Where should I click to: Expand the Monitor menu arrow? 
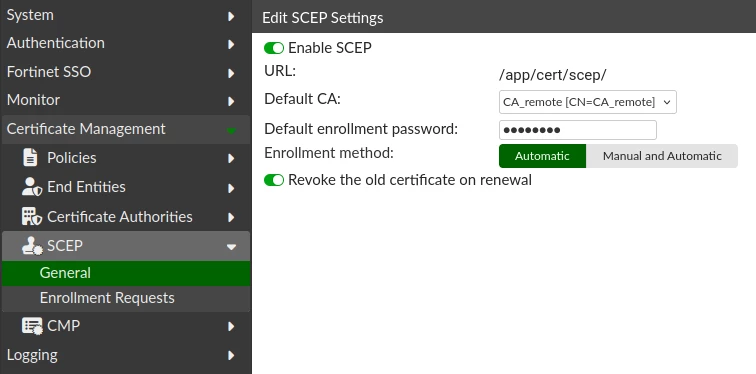tap(231, 101)
